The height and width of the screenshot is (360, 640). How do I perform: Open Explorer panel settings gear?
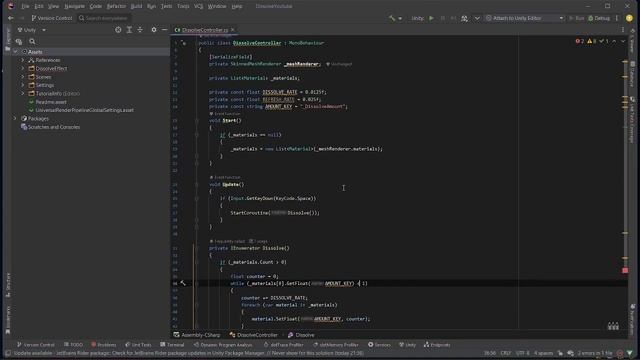(x=154, y=30)
